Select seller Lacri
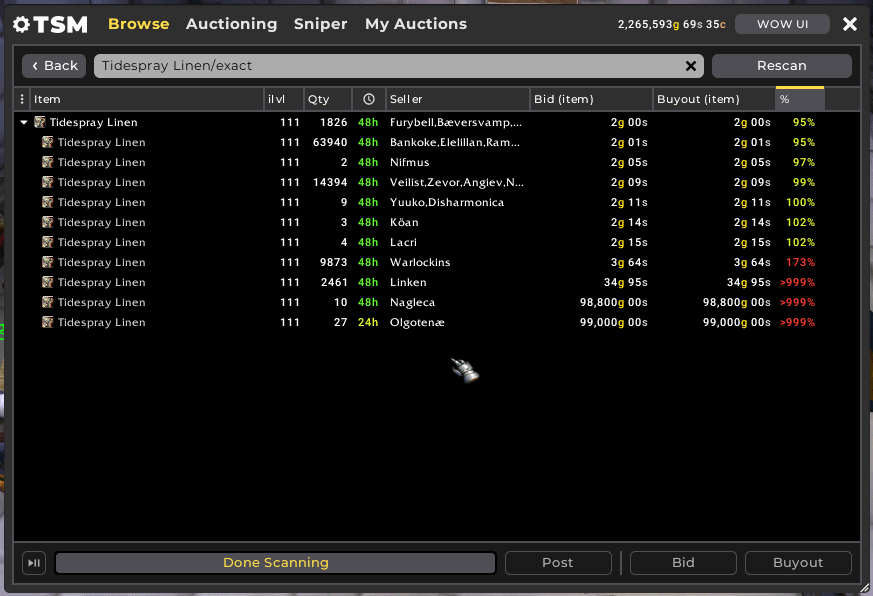 point(403,242)
